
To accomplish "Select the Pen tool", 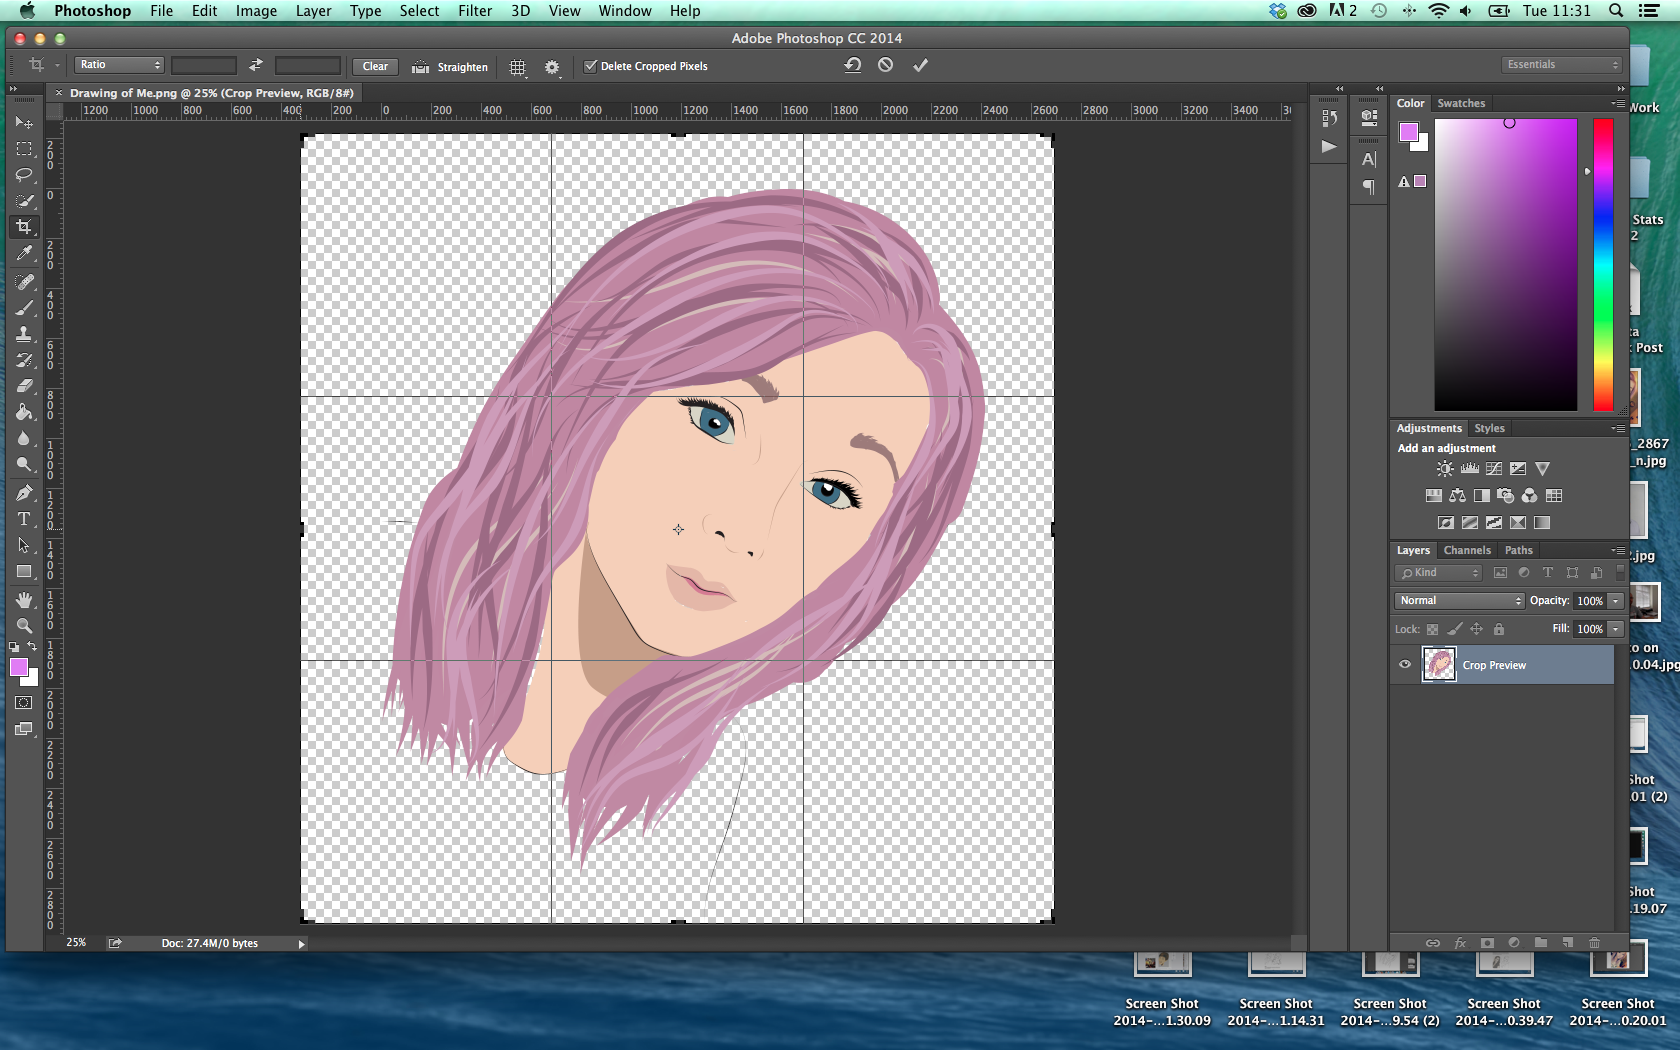I will tap(24, 493).
